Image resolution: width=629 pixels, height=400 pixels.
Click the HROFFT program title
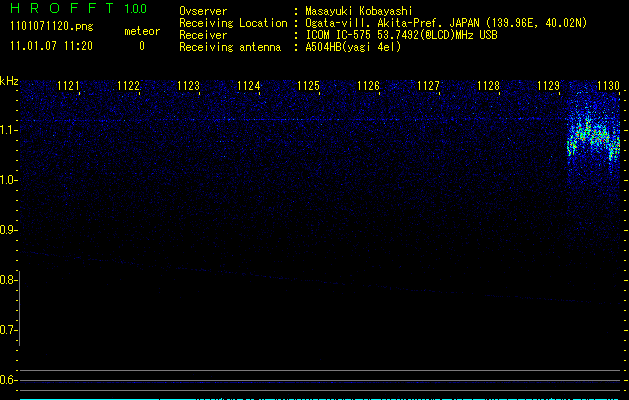pyautogui.click(x=62, y=8)
